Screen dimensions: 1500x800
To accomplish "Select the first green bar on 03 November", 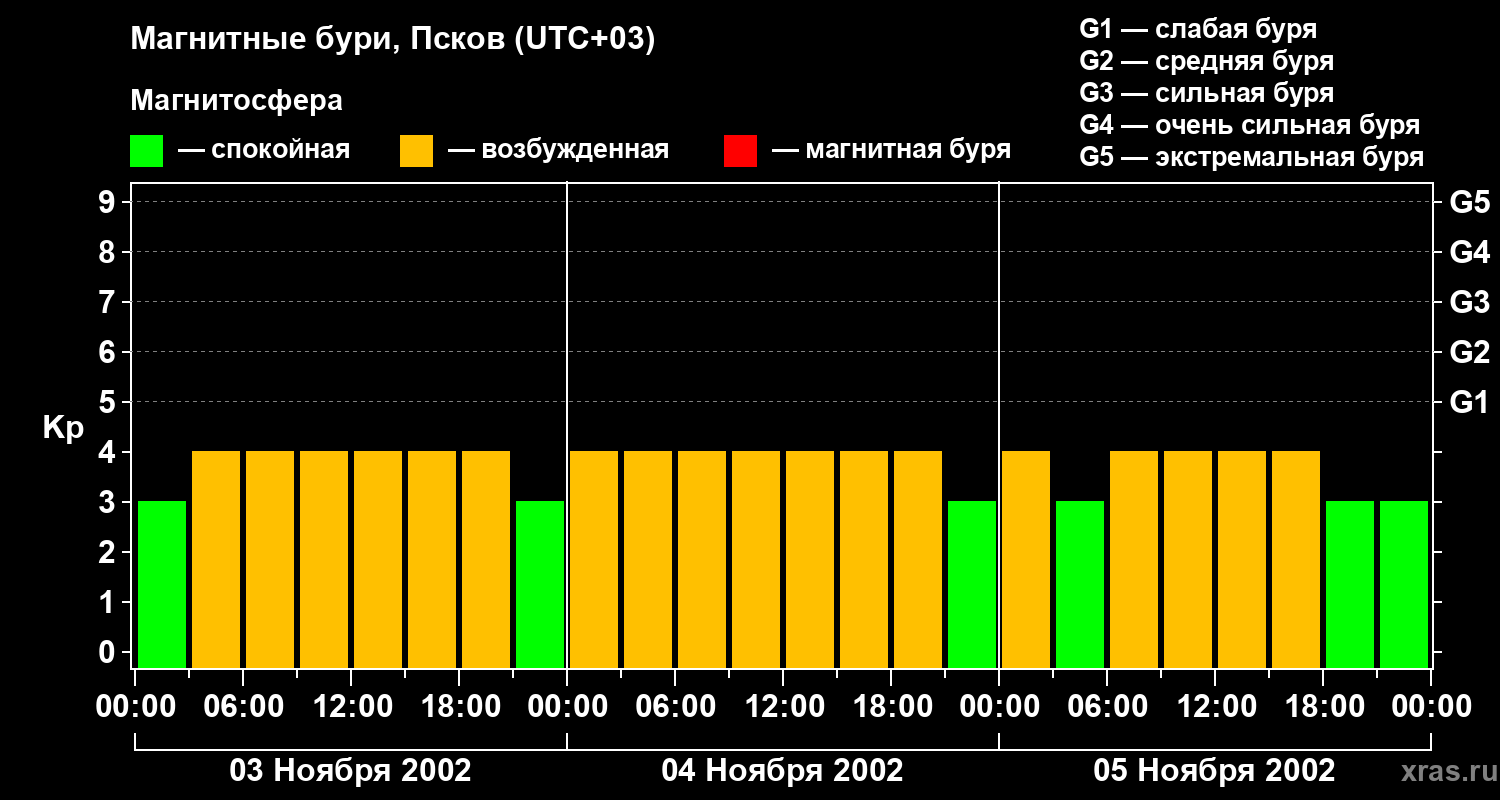I will click(162, 584).
